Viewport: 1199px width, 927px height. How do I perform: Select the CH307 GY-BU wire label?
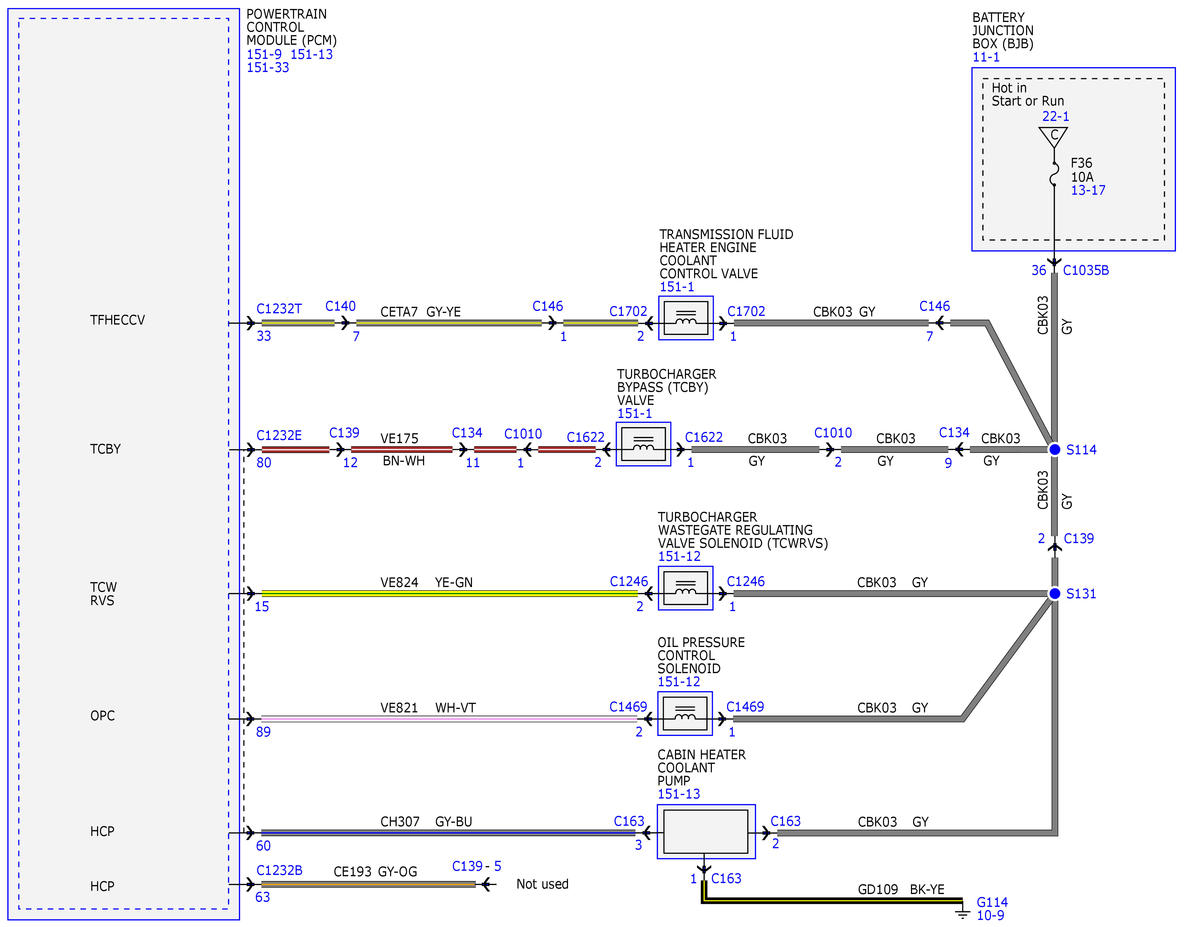coord(426,822)
